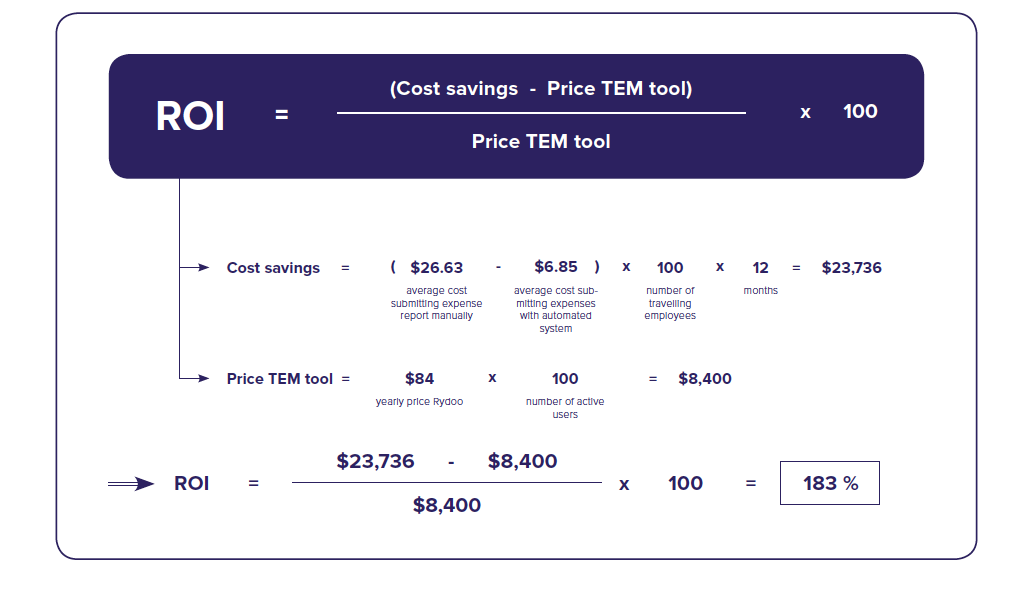Click the 'number of travelling employees' caption
Viewport: 1035px width, 601px height.
coord(670,303)
